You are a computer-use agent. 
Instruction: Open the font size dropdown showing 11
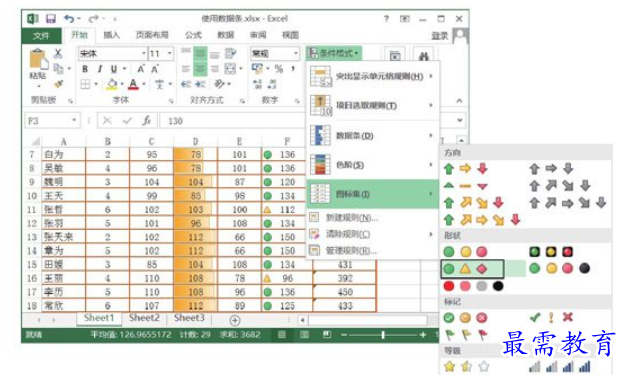click(170, 53)
